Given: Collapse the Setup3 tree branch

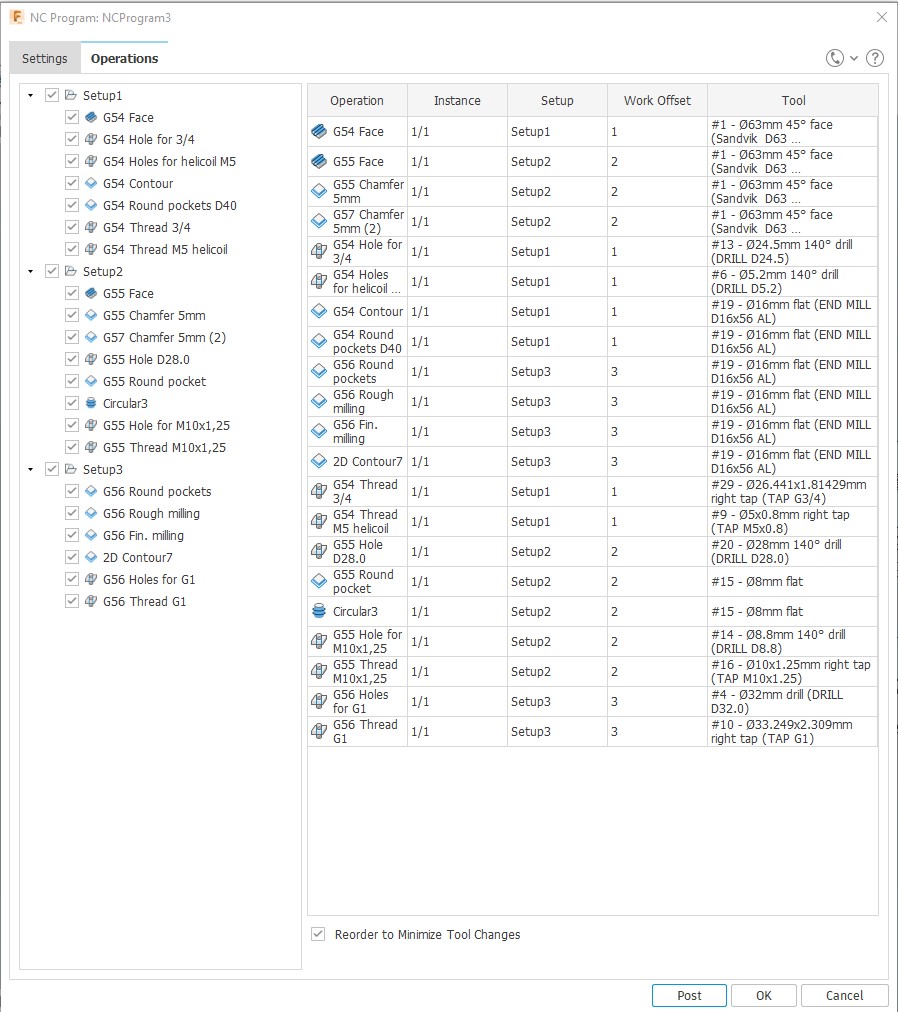Looking at the screenshot, I should click(x=30, y=469).
